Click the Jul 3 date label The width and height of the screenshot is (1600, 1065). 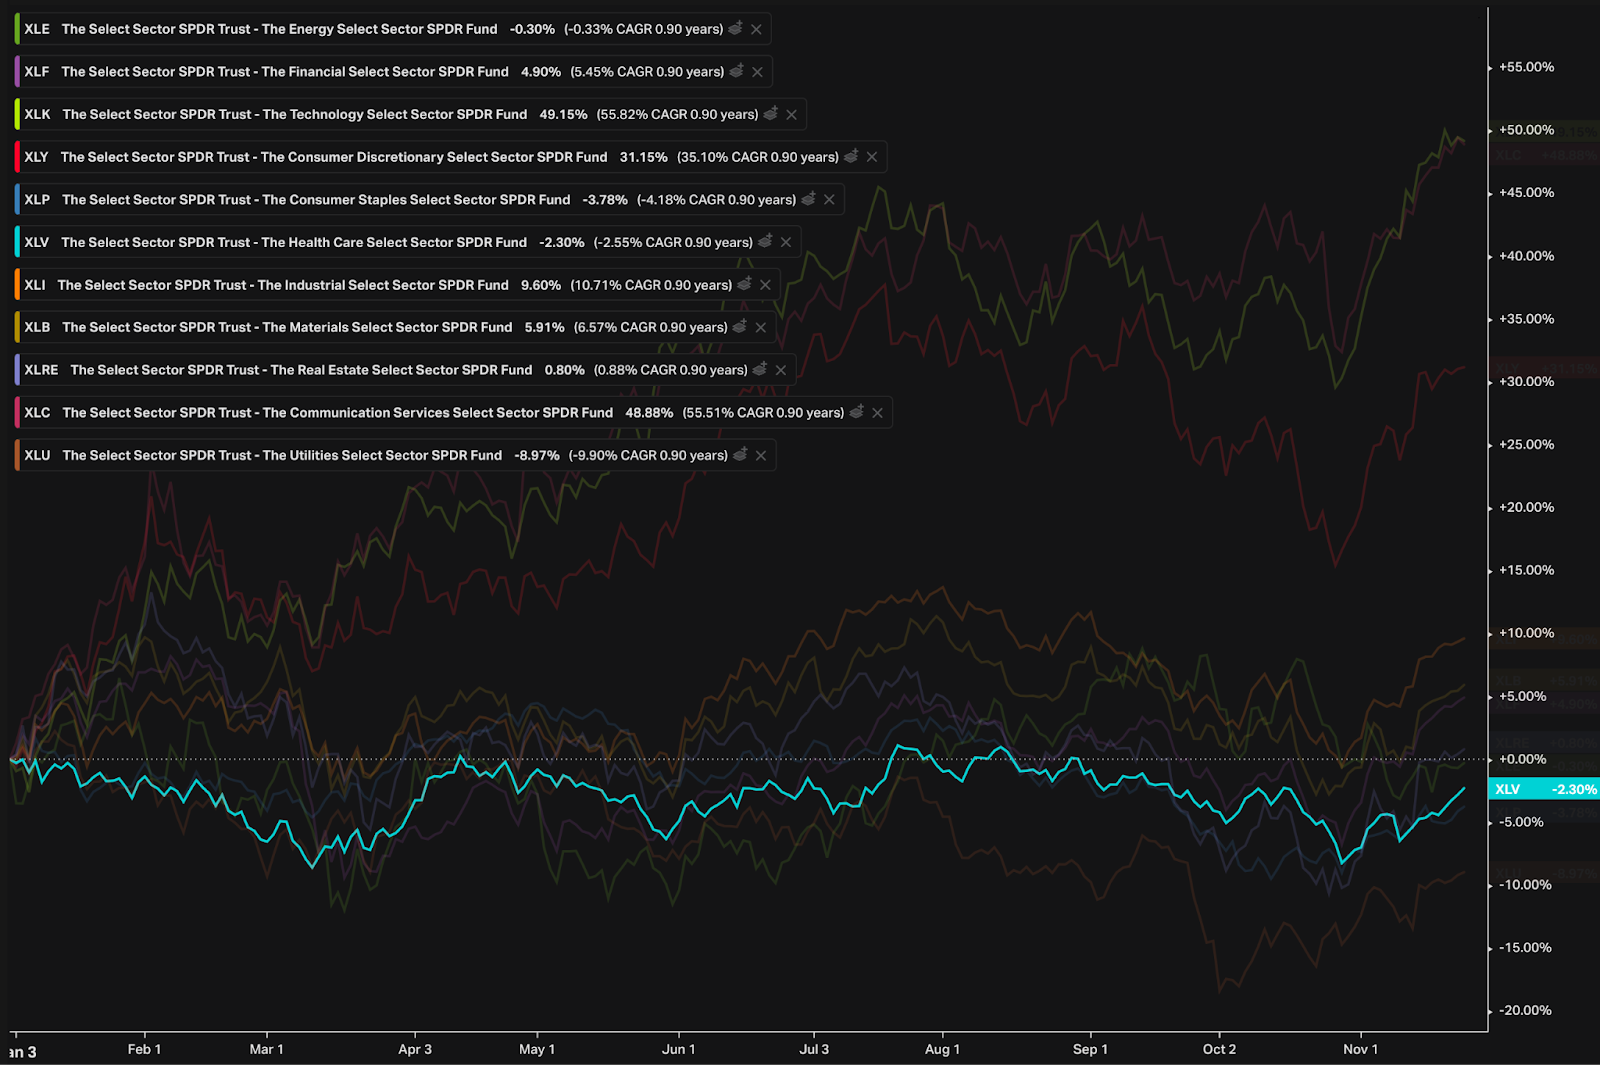click(814, 1049)
